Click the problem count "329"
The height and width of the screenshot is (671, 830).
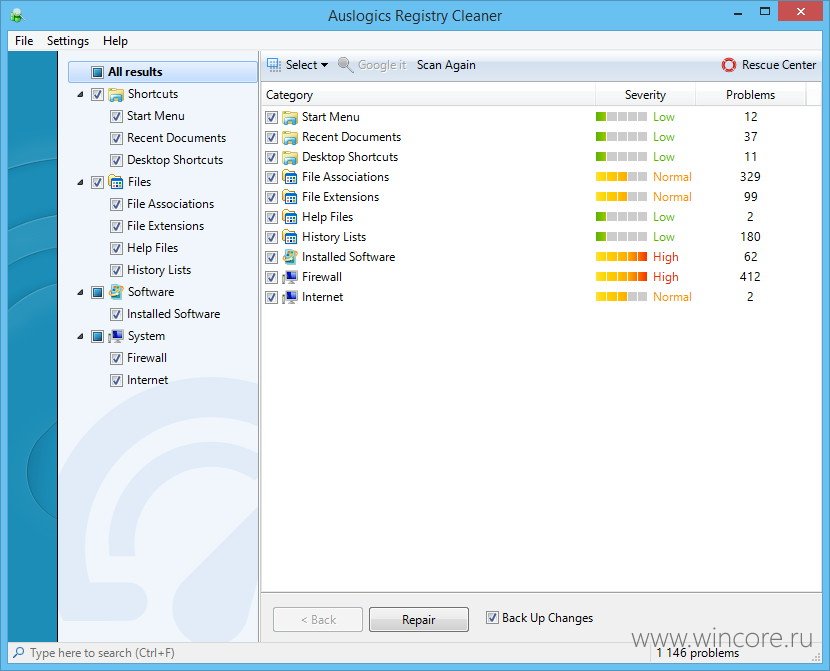tap(750, 177)
